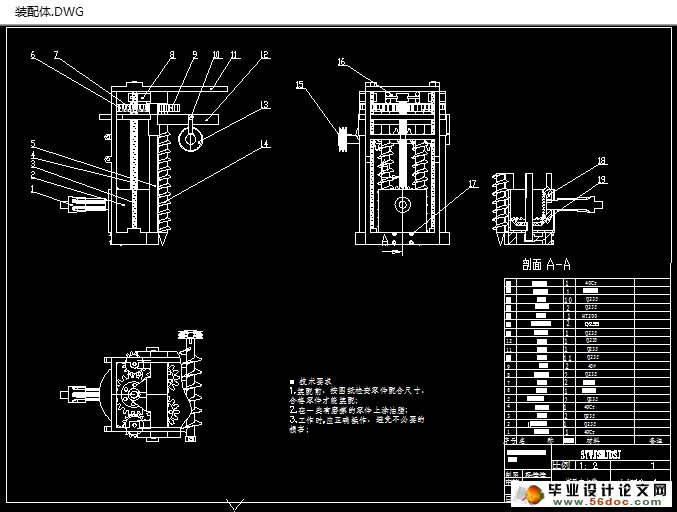Click the HT200 material cell
Viewport: 677px width, 512px height.
coord(592,316)
